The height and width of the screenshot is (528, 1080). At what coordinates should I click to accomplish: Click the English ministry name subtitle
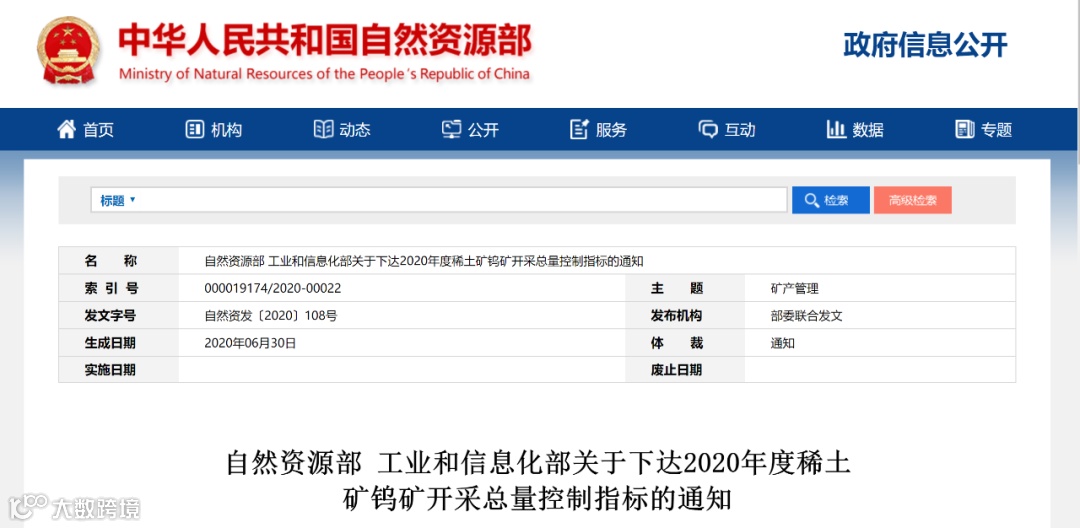pyautogui.click(x=324, y=74)
